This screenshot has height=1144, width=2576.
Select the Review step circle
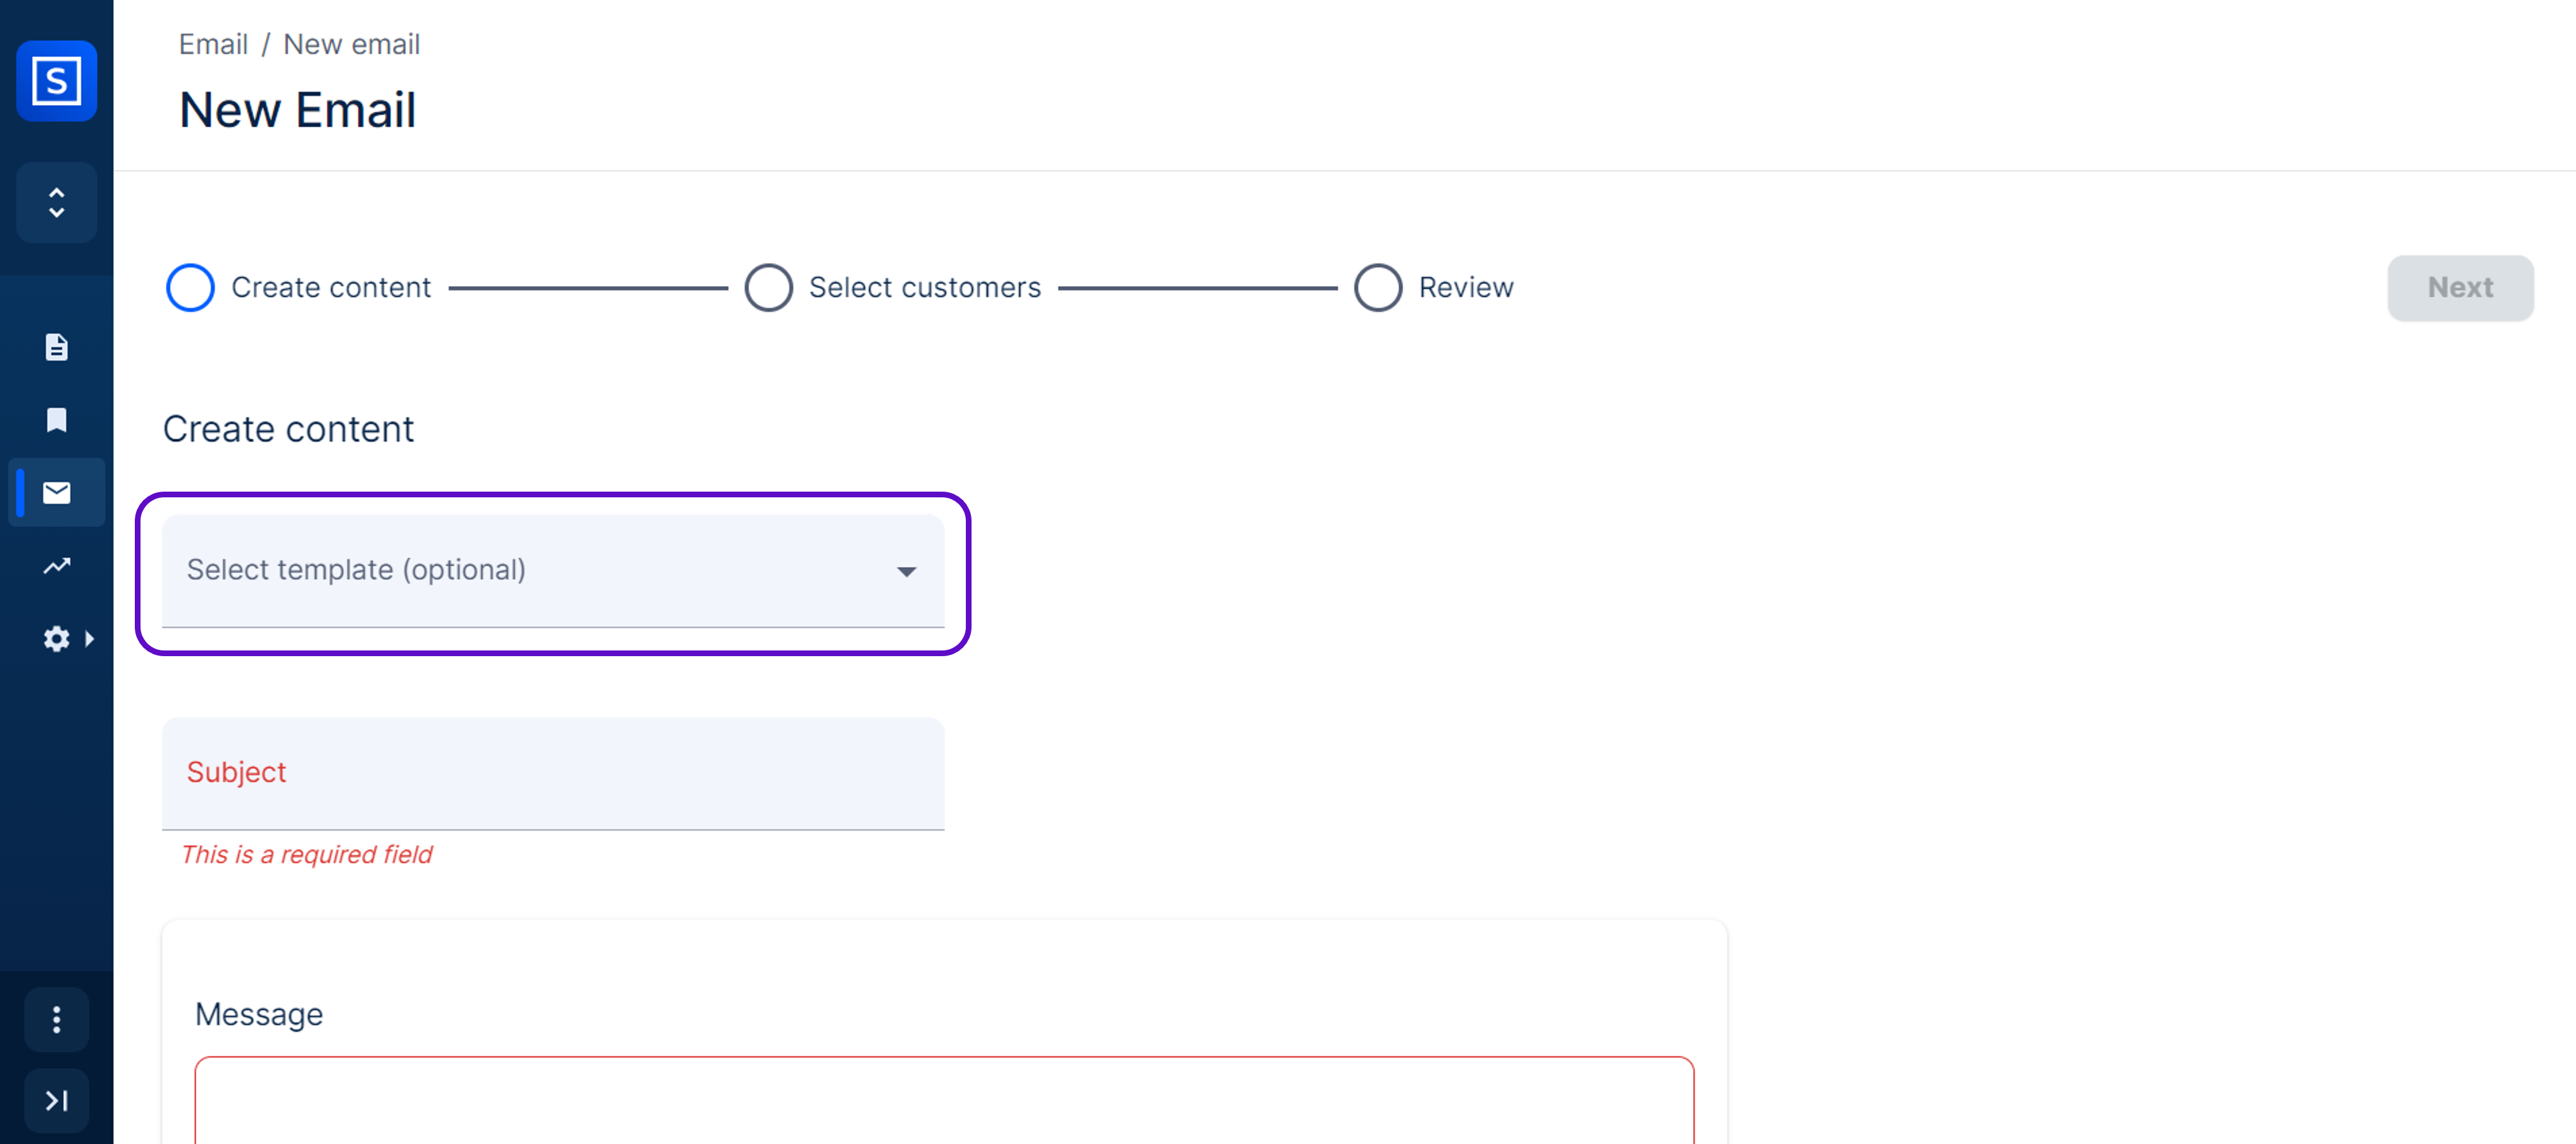[x=1377, y=288]
